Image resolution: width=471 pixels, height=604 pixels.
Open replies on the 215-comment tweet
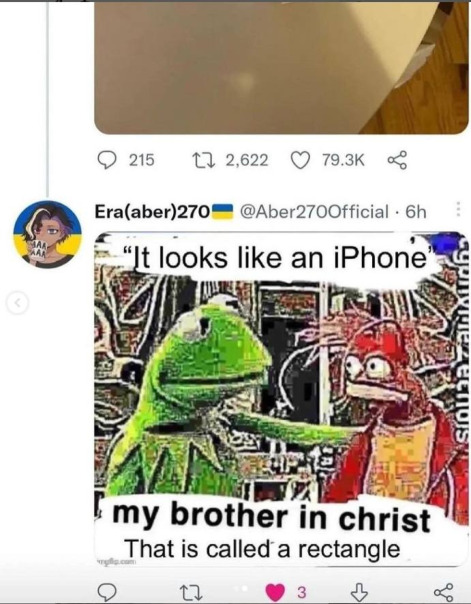pos(106,160)
